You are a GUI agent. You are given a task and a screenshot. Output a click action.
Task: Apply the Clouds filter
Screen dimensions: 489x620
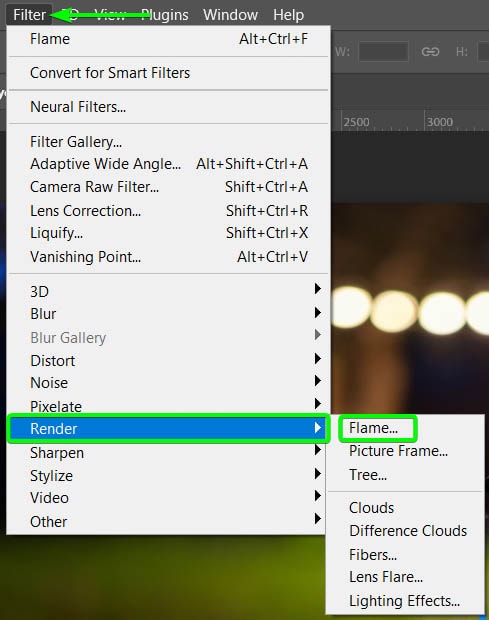click(x=372, y=508)
